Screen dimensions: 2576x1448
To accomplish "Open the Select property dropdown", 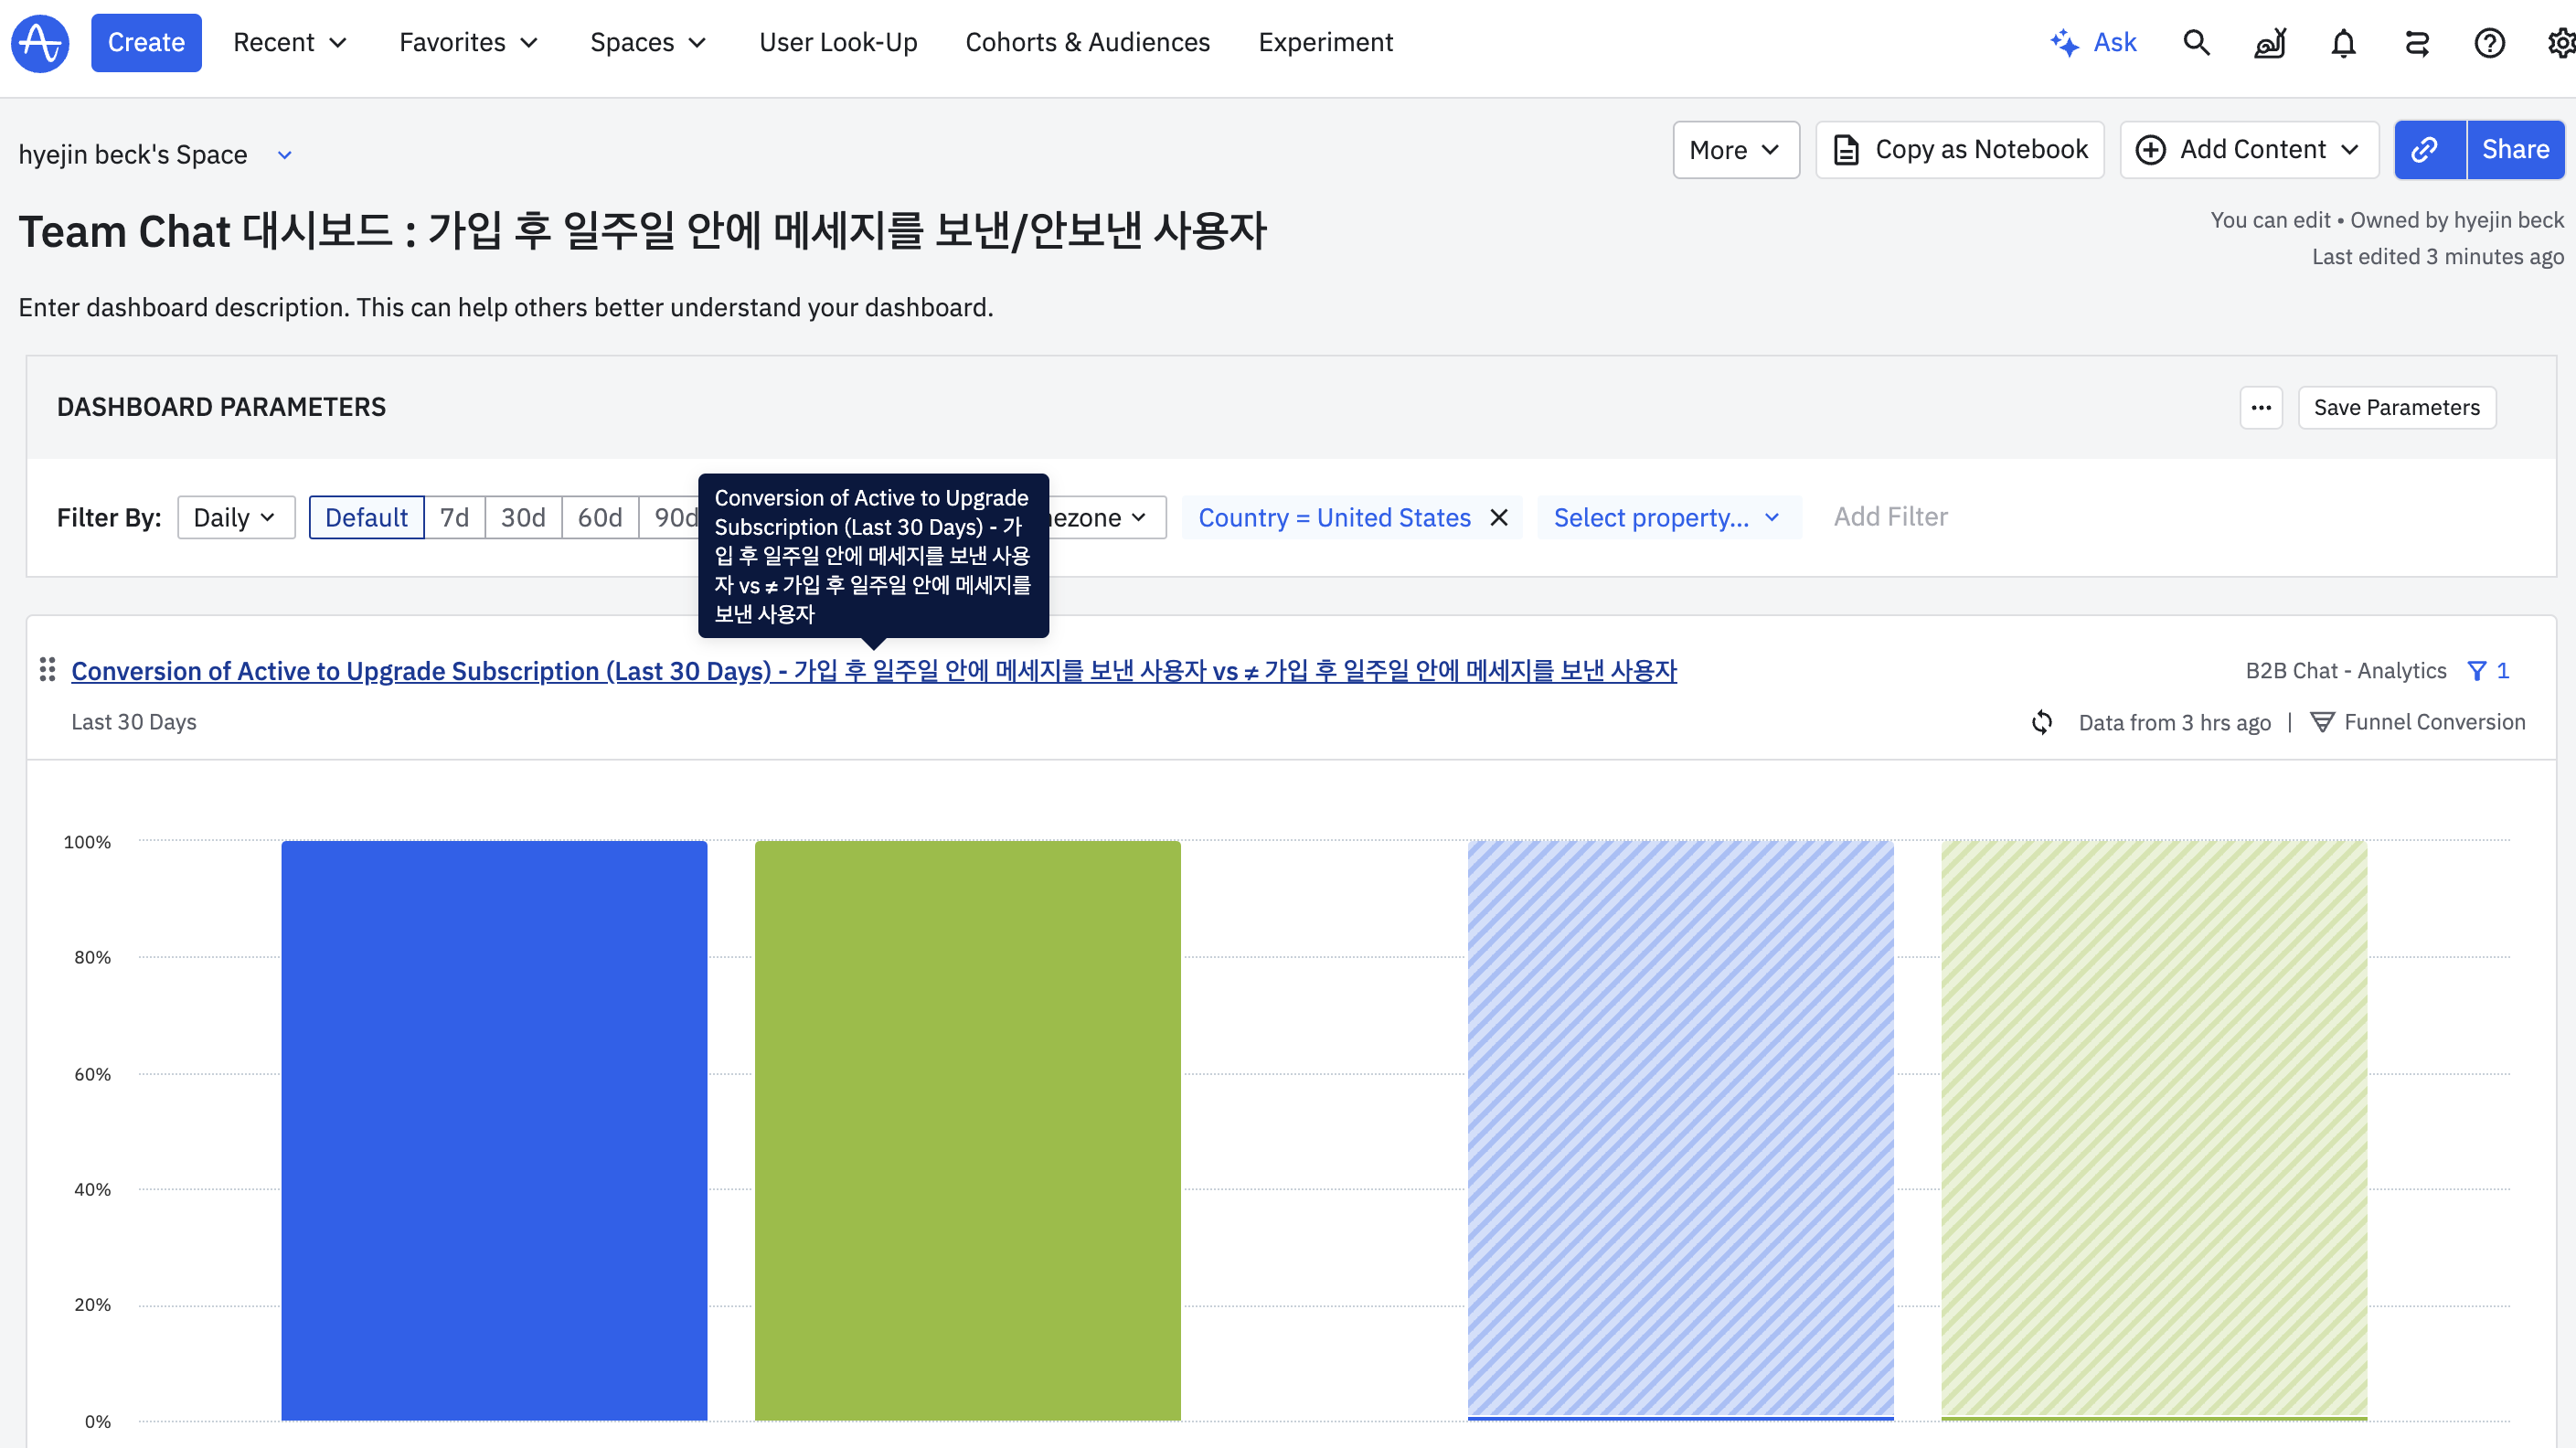I will [1667, 518].
